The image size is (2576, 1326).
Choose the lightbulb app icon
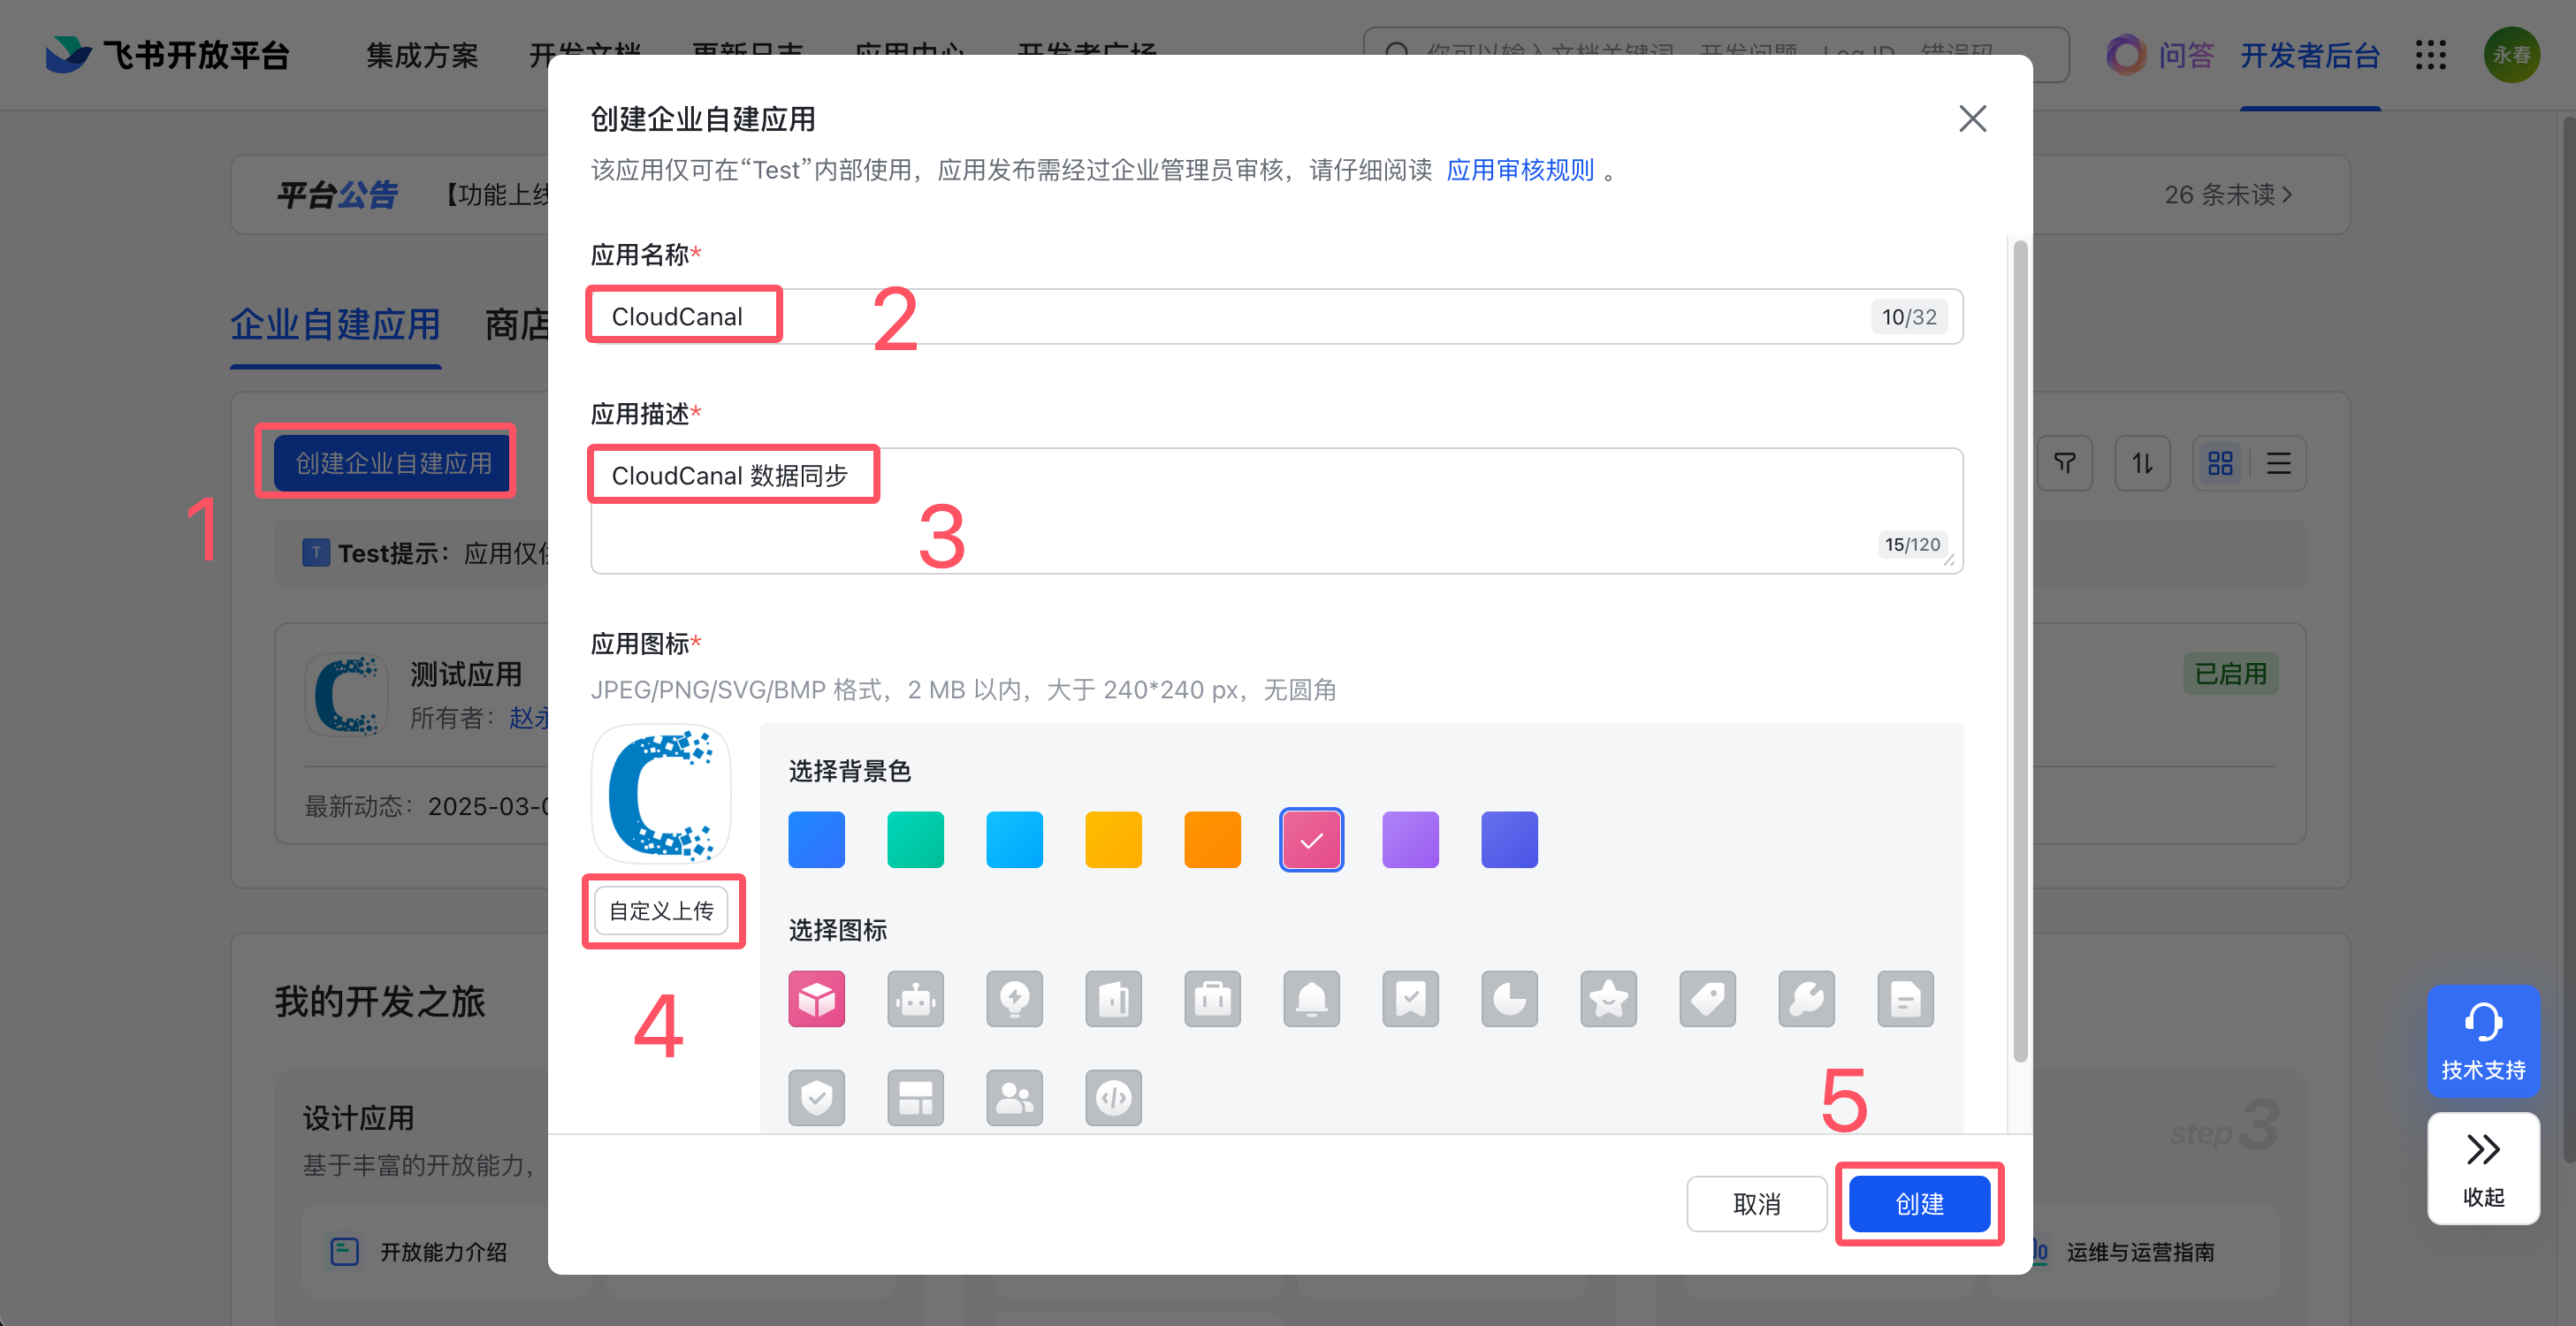(x=1014, y=999)
